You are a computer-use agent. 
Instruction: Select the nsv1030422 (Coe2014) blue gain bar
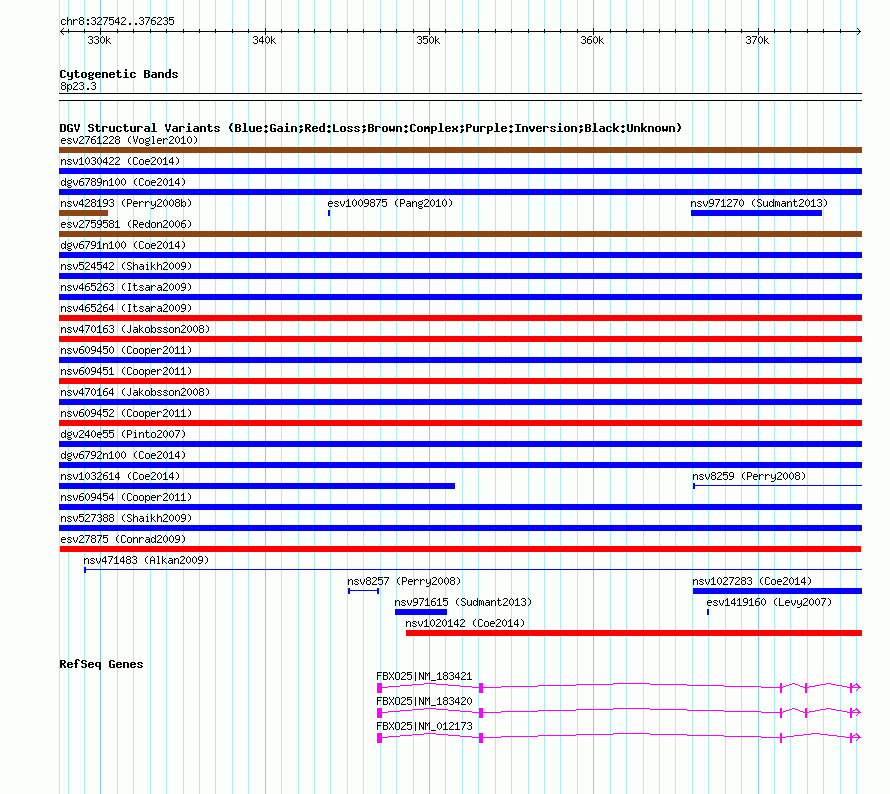(460, 171)
